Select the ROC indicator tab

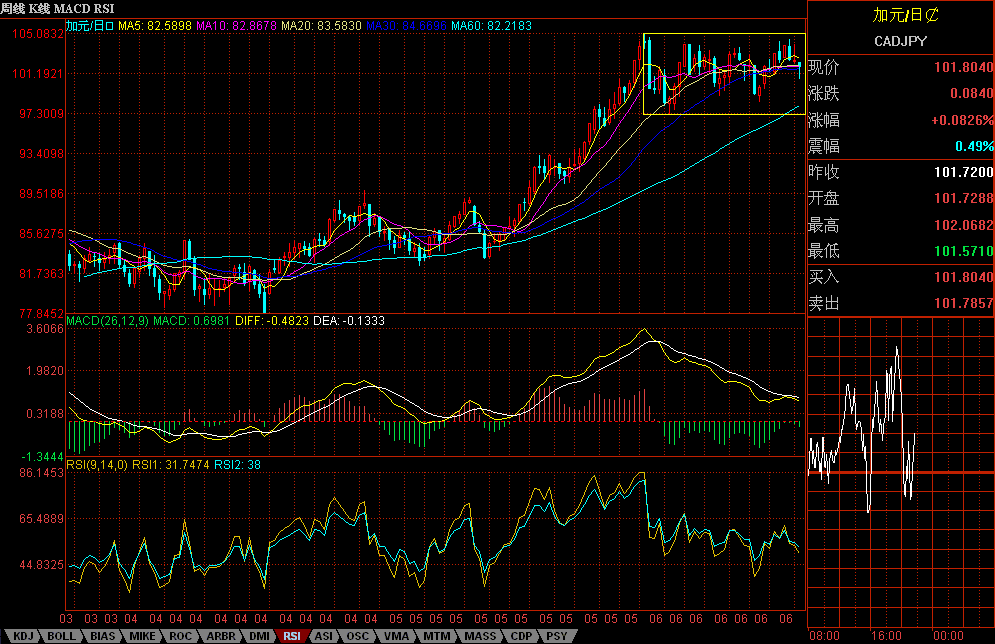pos(180,636)
